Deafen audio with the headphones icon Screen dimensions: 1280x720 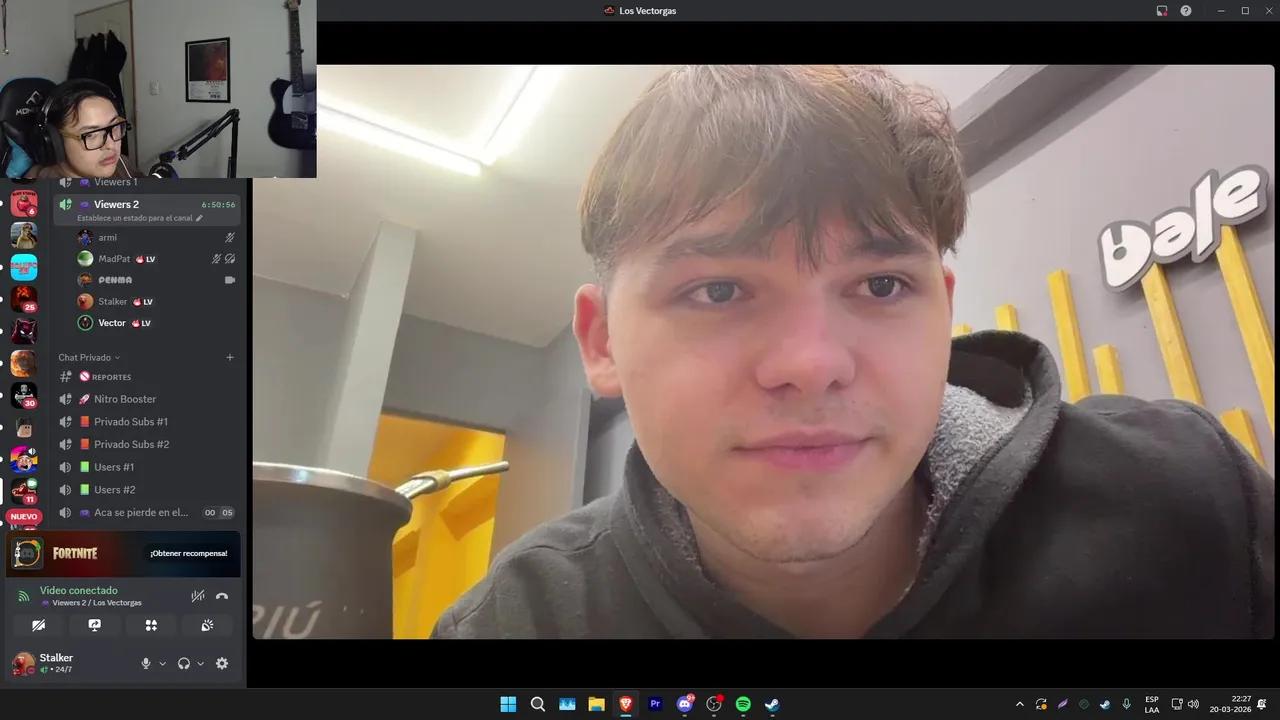tap(184, 663)
